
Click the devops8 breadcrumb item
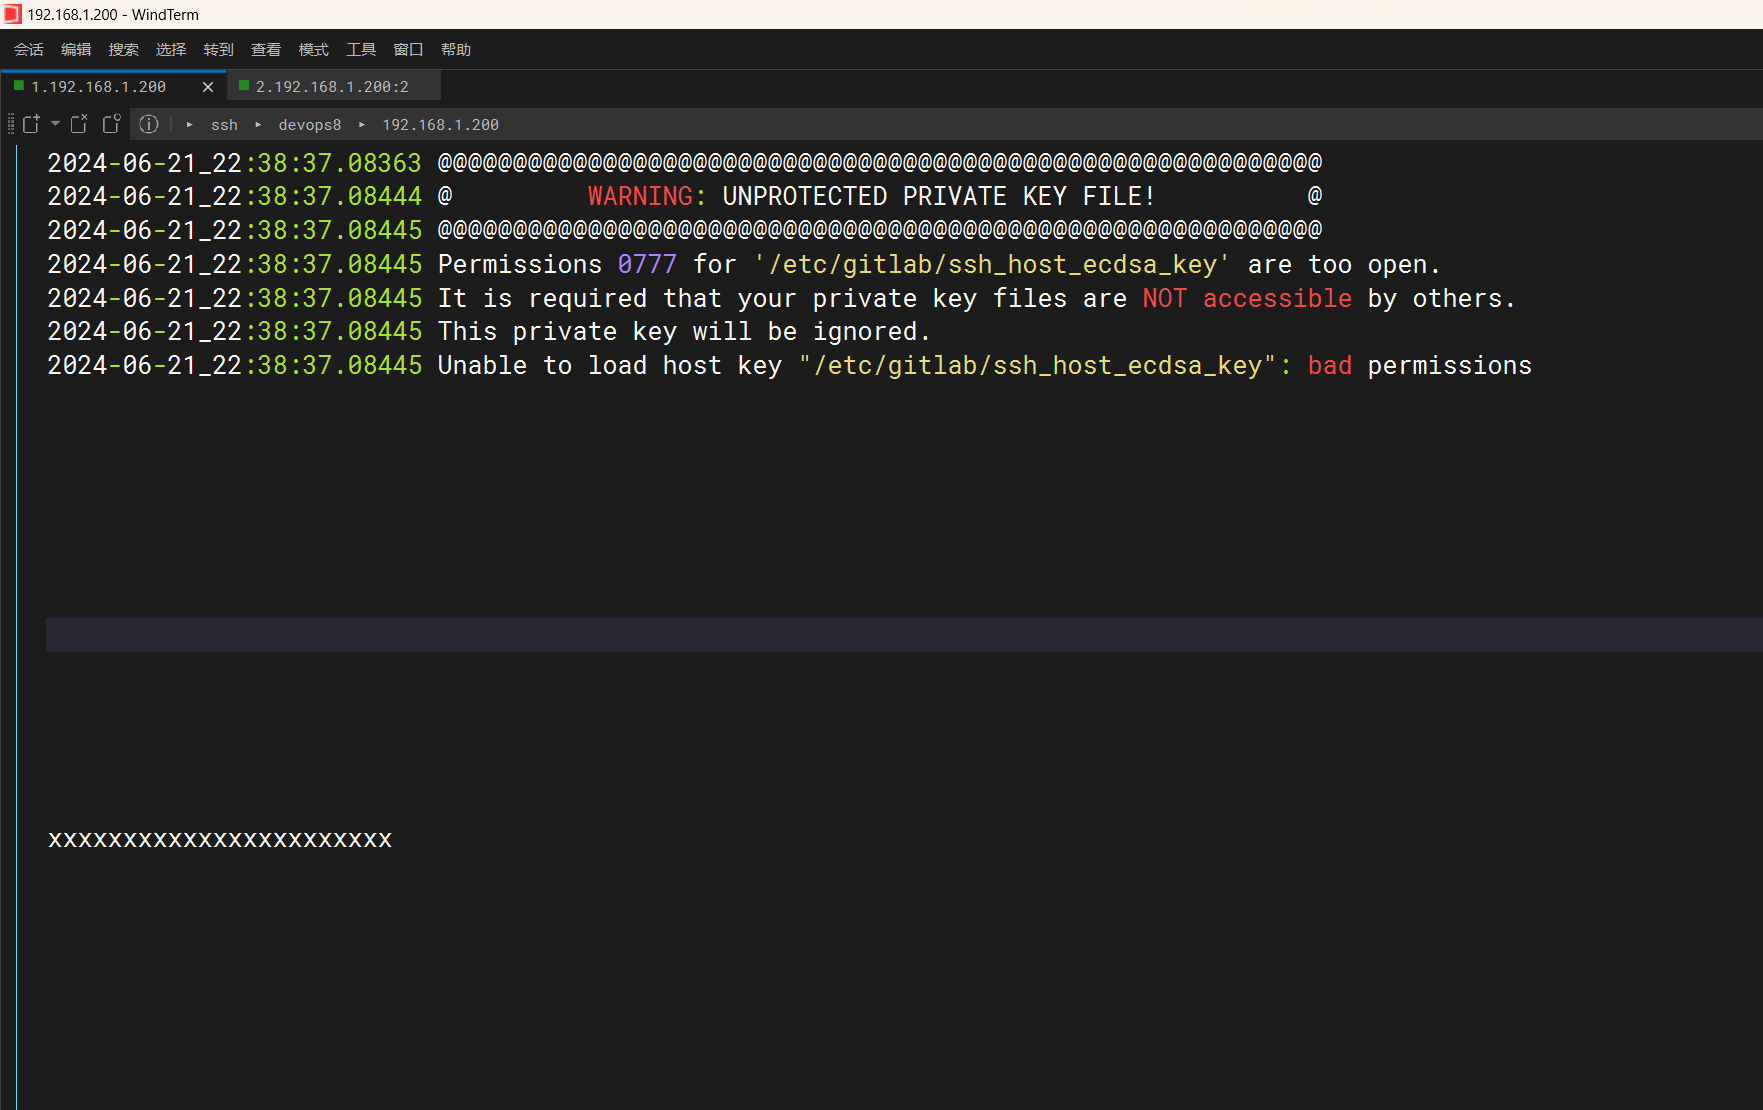(x=309, y=125)
